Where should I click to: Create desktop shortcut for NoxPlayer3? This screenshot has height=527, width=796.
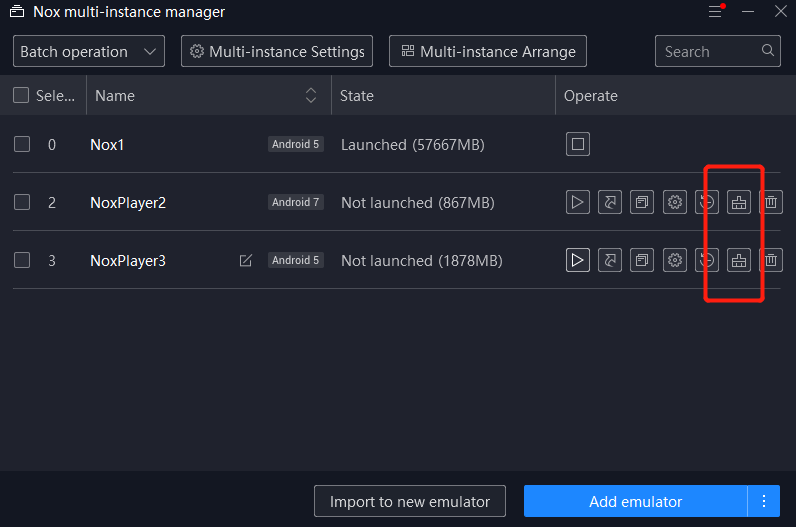610,260
